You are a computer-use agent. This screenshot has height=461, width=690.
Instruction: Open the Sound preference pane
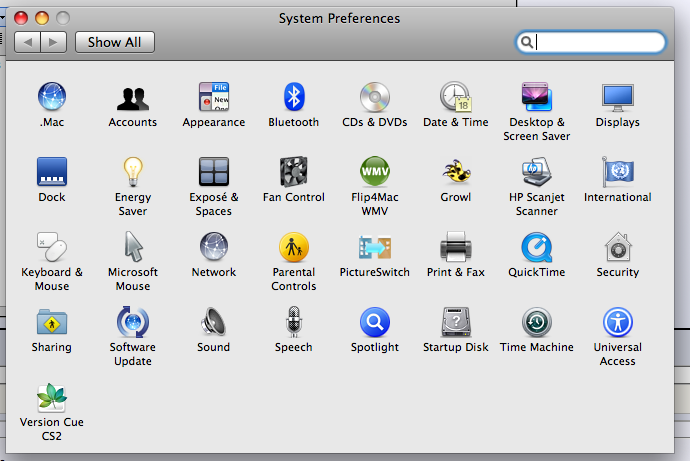pos(213,323)
